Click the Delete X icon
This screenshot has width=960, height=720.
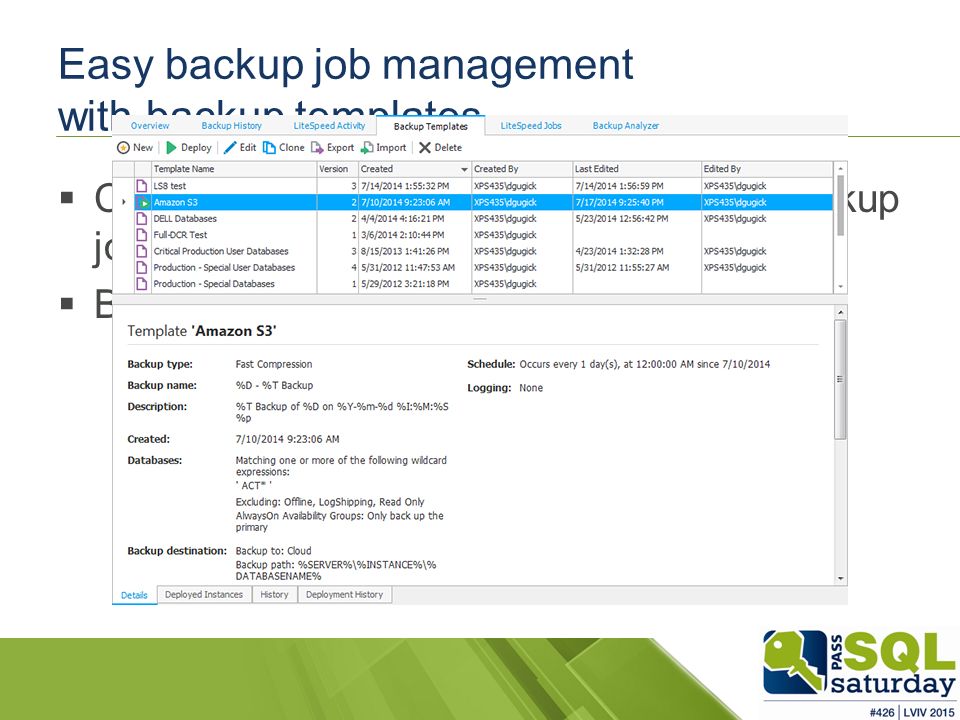[425, 148]
